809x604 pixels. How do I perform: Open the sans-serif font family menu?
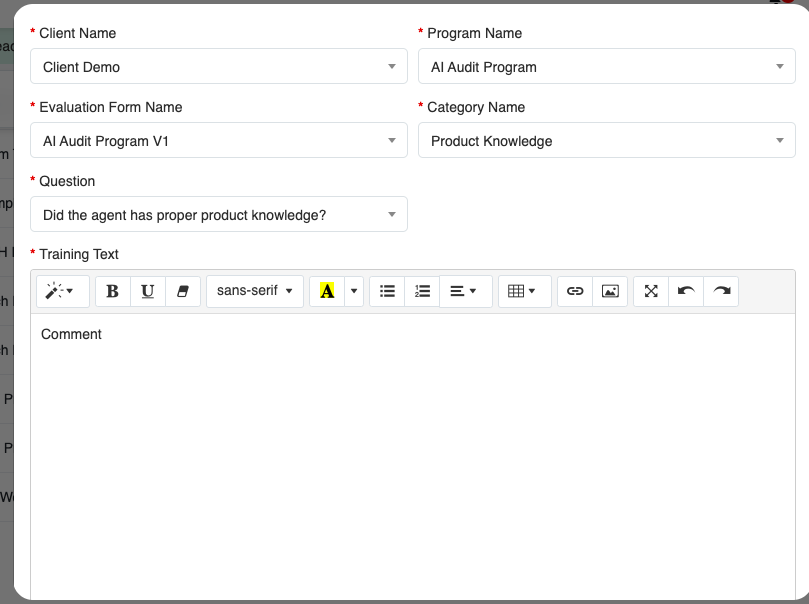pyautogui.click(x=255, y=291)
